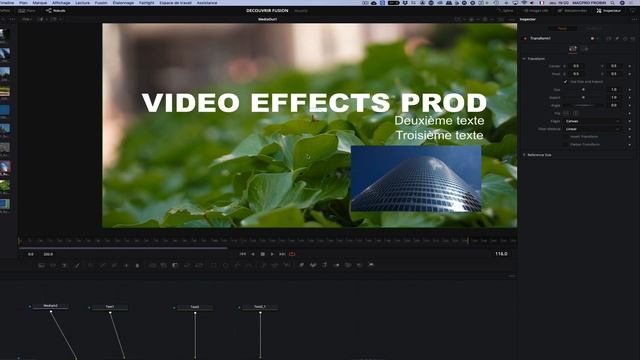Select the Modifiers tab in Inspector

pyautogui.click(x=594, y=29)
